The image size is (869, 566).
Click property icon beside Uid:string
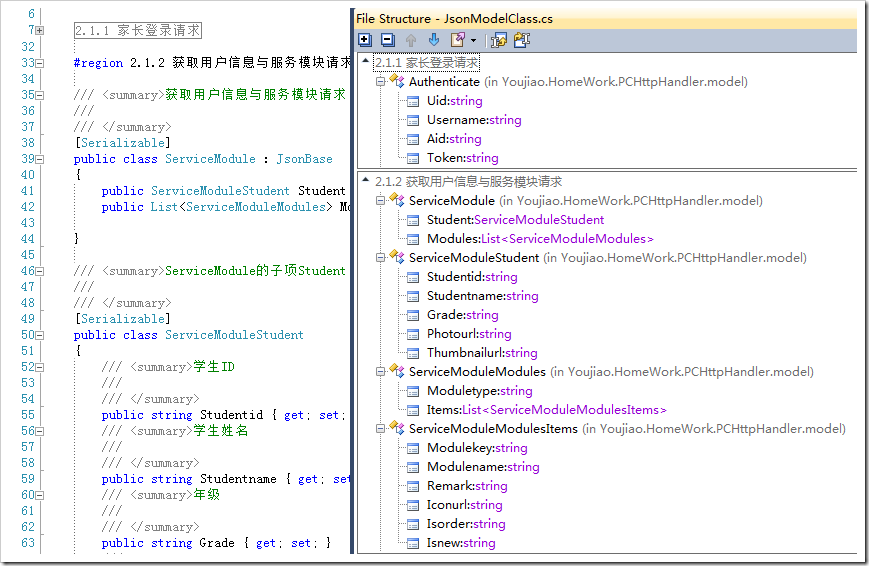[x=413, y=101]
